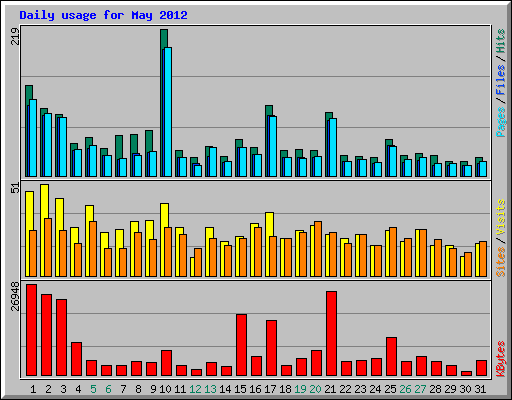Select the Pages/Files/Hits legend label
Screen dimensions: 512x400
click(500, 83)
